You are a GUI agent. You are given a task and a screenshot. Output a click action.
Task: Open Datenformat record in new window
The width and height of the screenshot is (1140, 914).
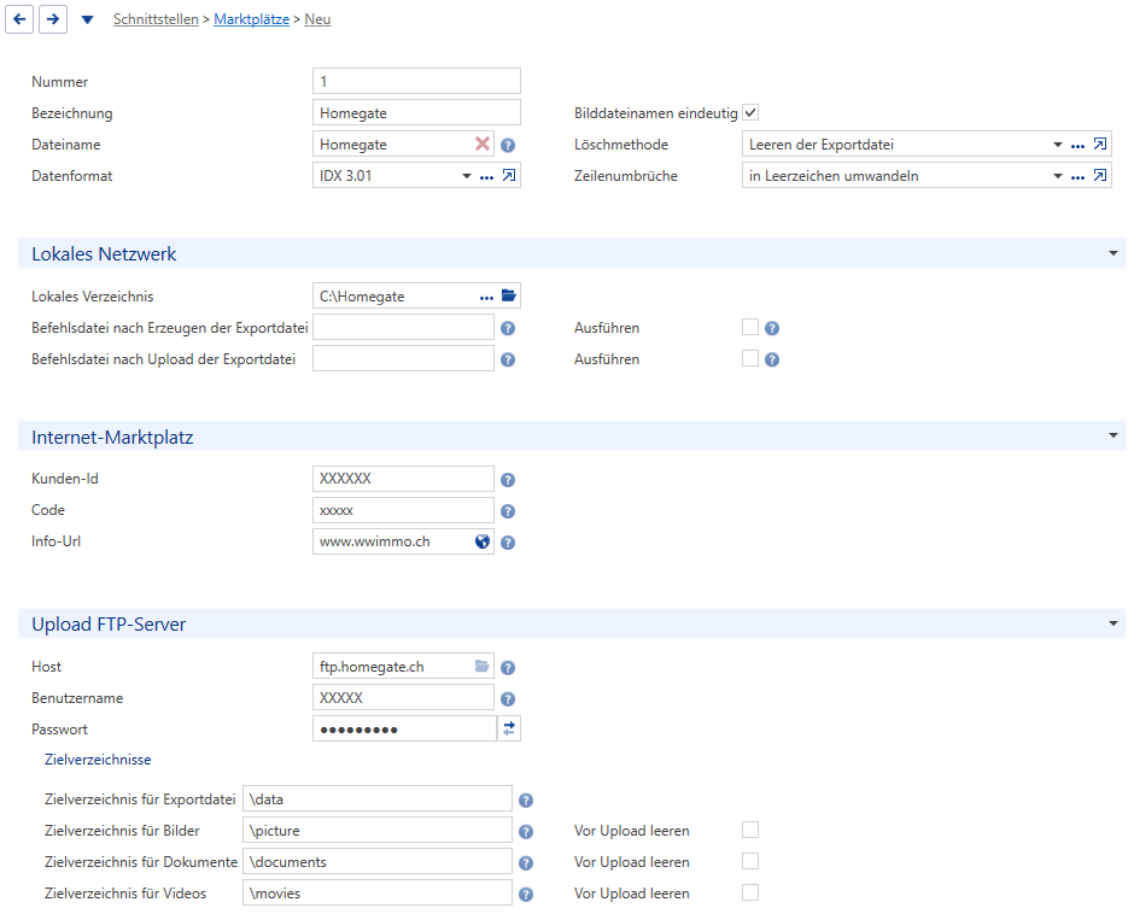click(509, 175)
